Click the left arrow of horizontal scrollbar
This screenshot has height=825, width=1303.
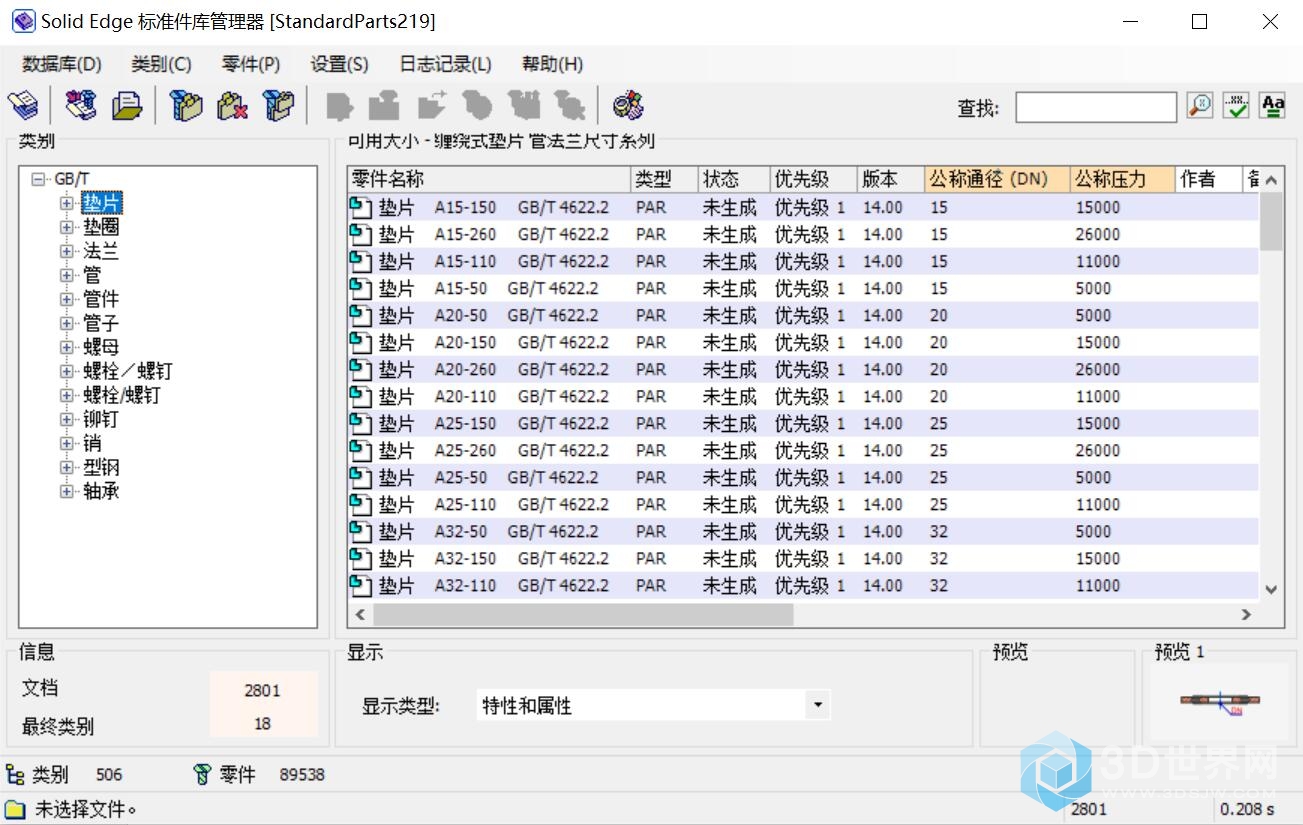pos(360,614)
